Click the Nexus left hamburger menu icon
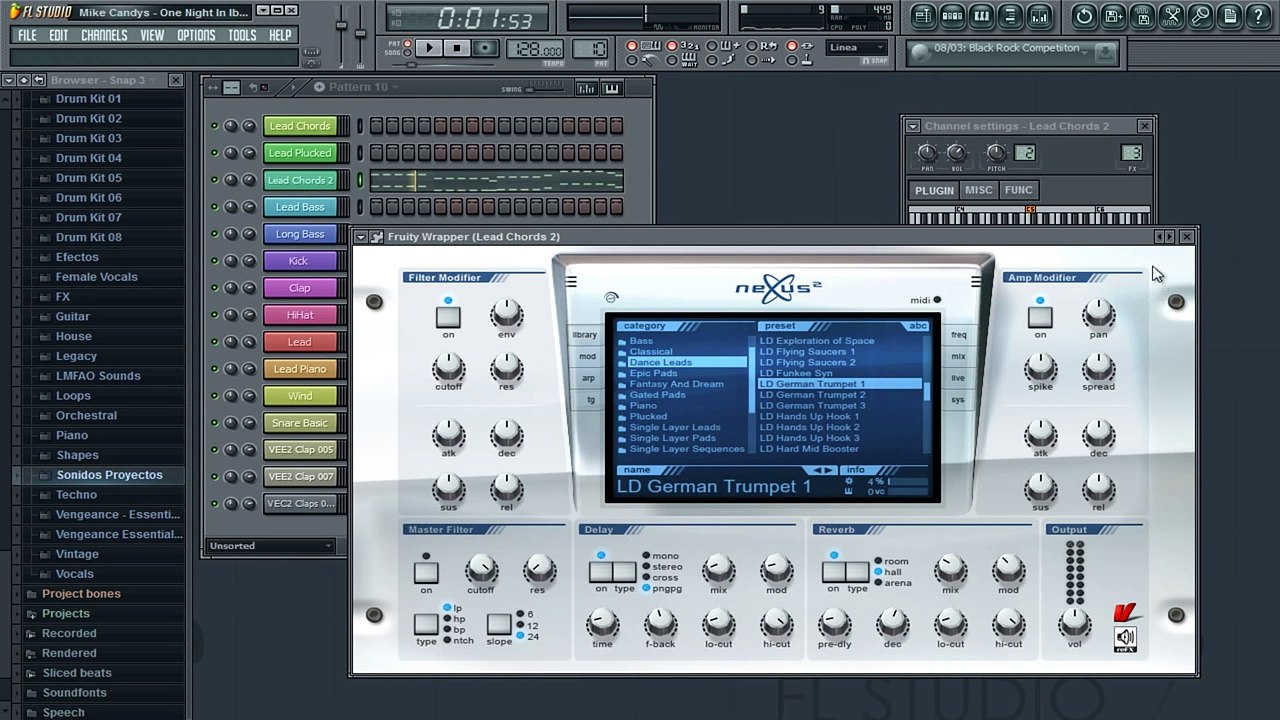The width and height of the screenshot is (1280, 720). click(x=571, y=282)
